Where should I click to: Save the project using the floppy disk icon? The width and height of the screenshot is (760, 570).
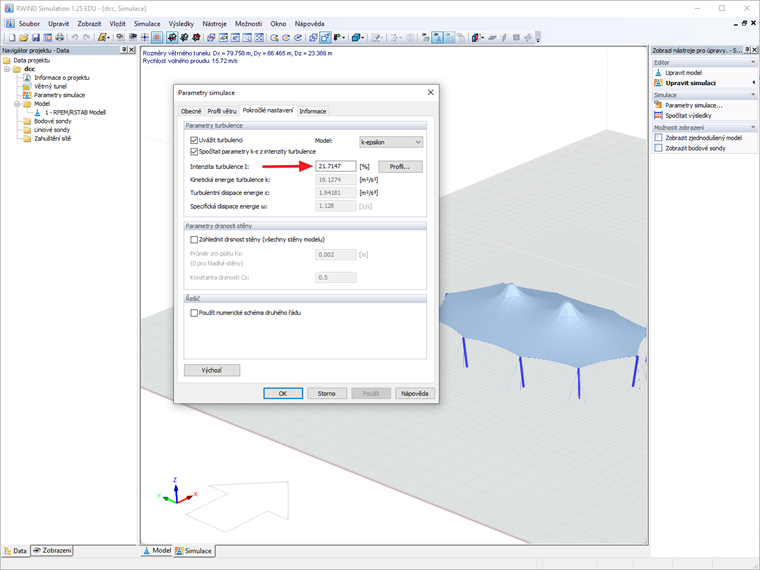tap(35, 37)
